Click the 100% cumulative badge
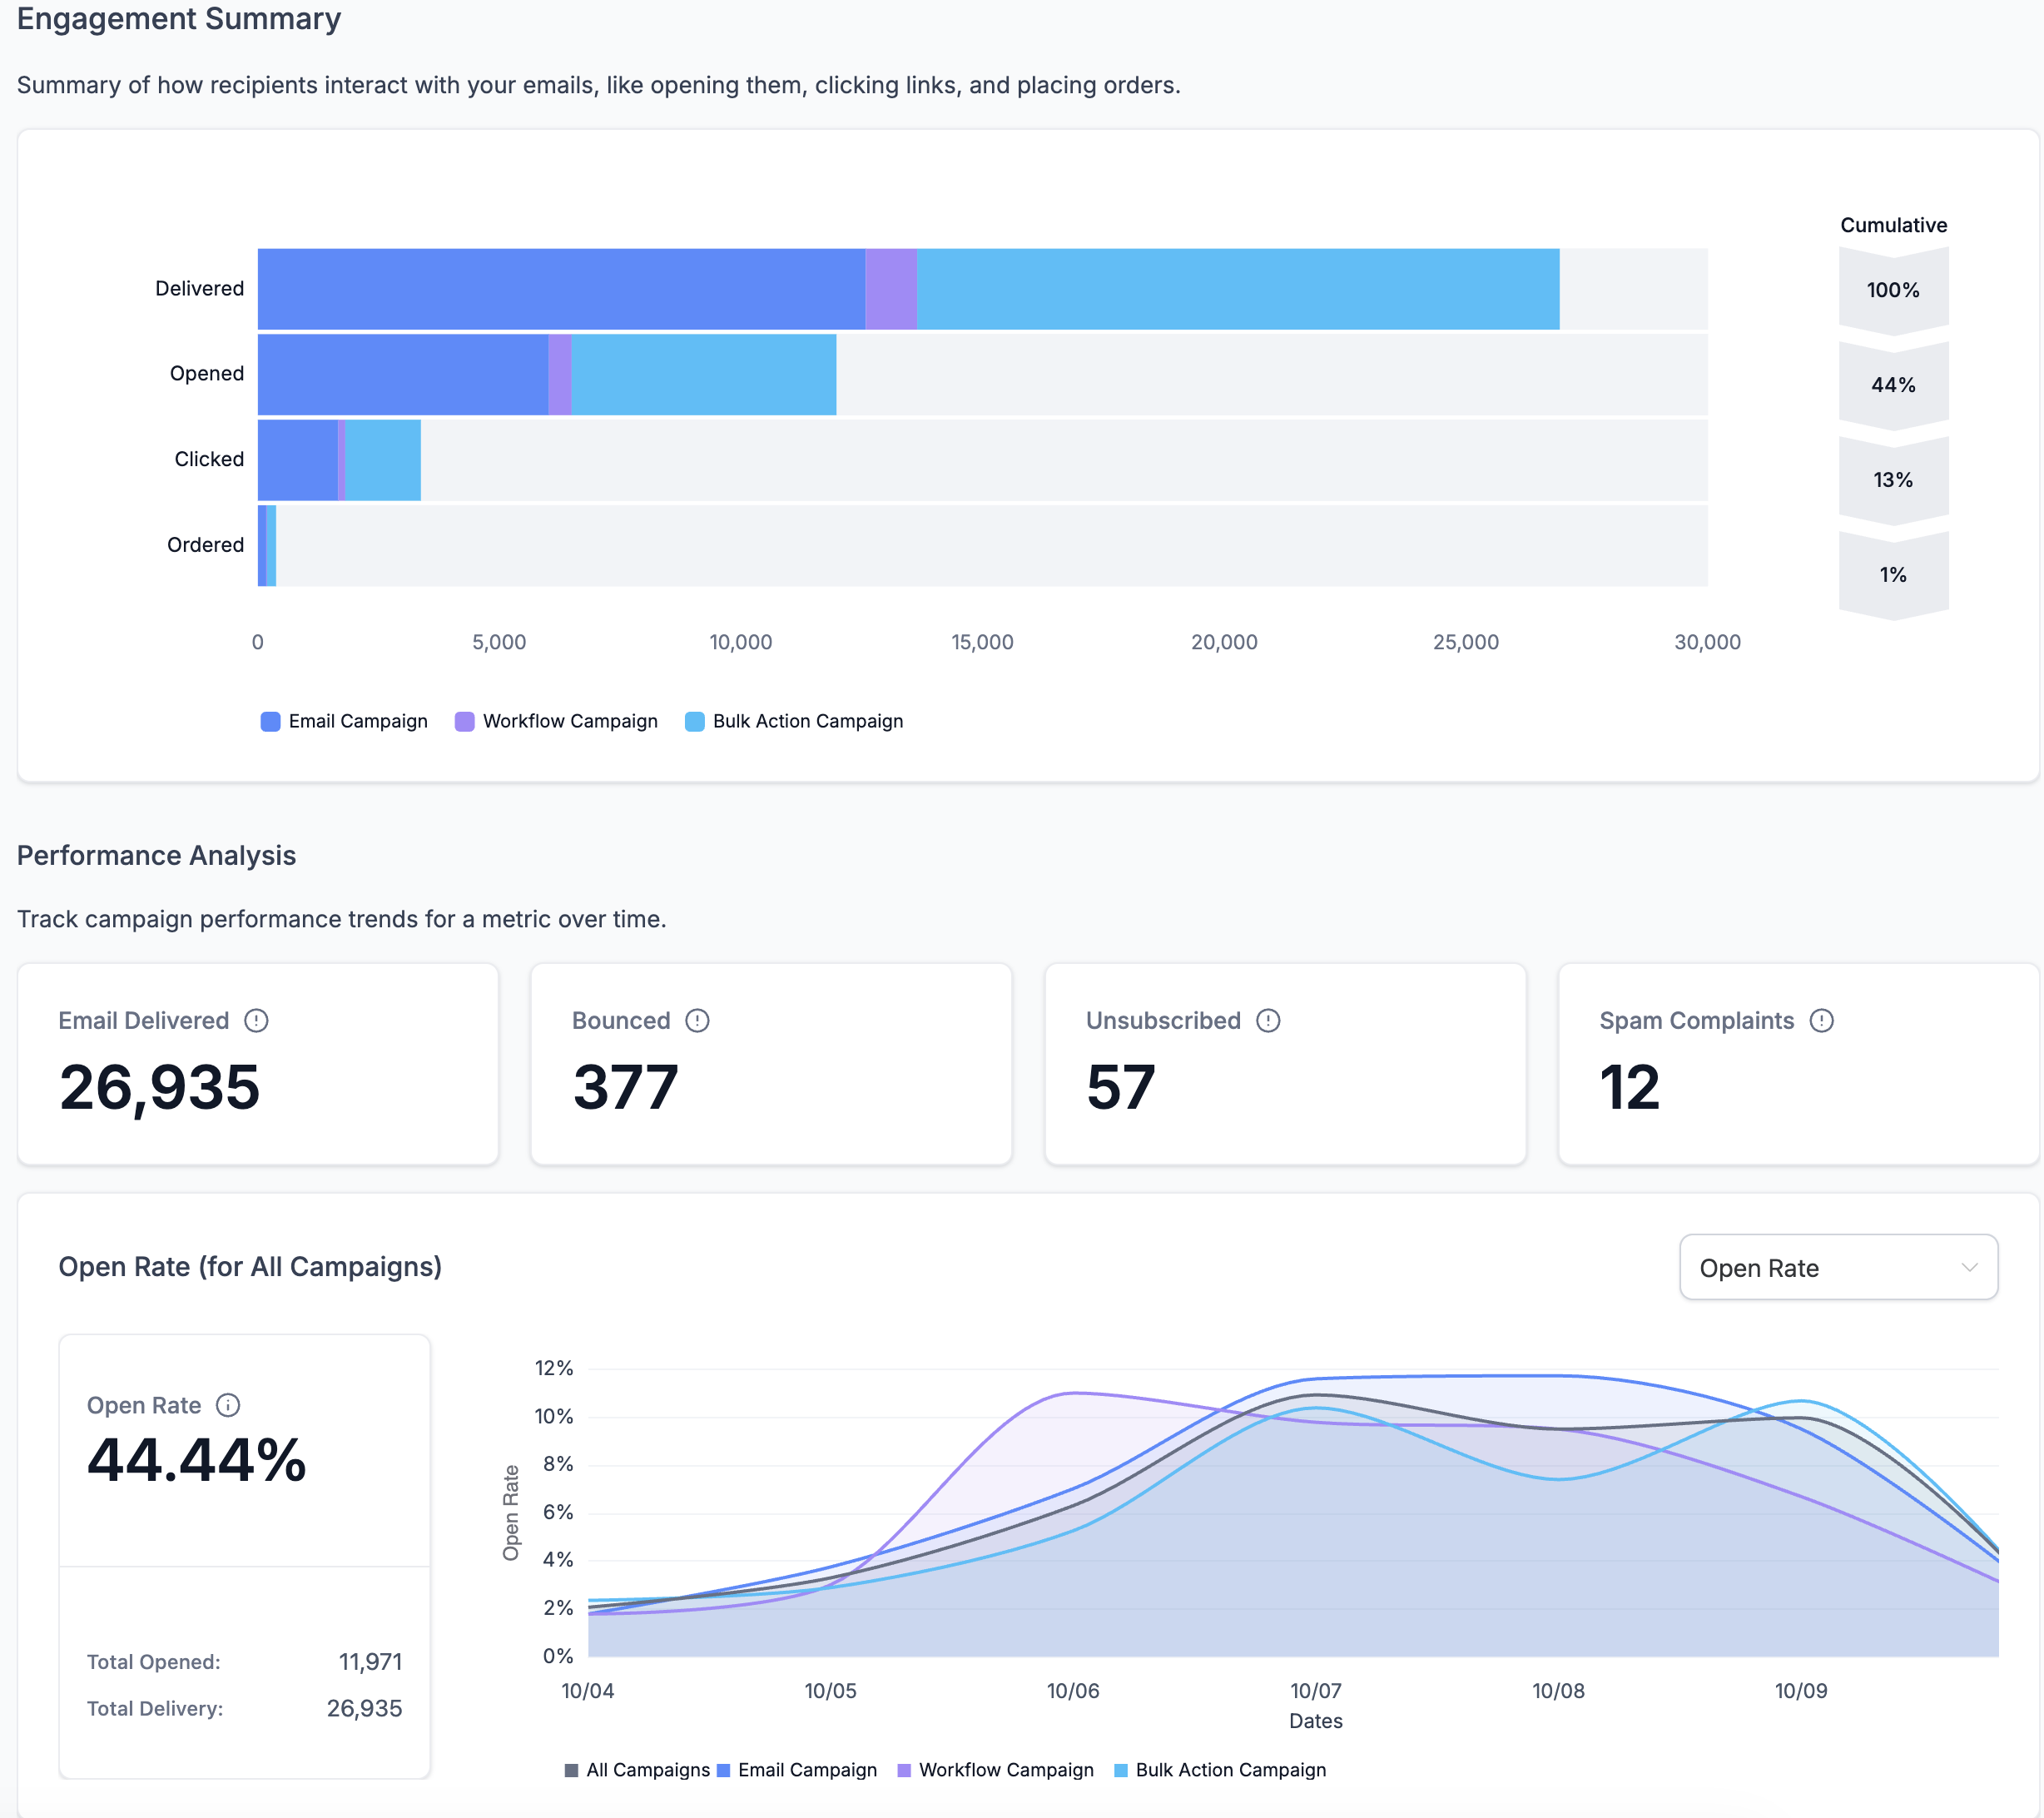Screen dimensions: 2044x1818 point(1893,290)
